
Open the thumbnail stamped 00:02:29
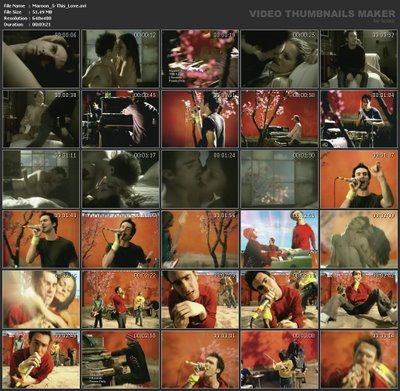point(200,299)
